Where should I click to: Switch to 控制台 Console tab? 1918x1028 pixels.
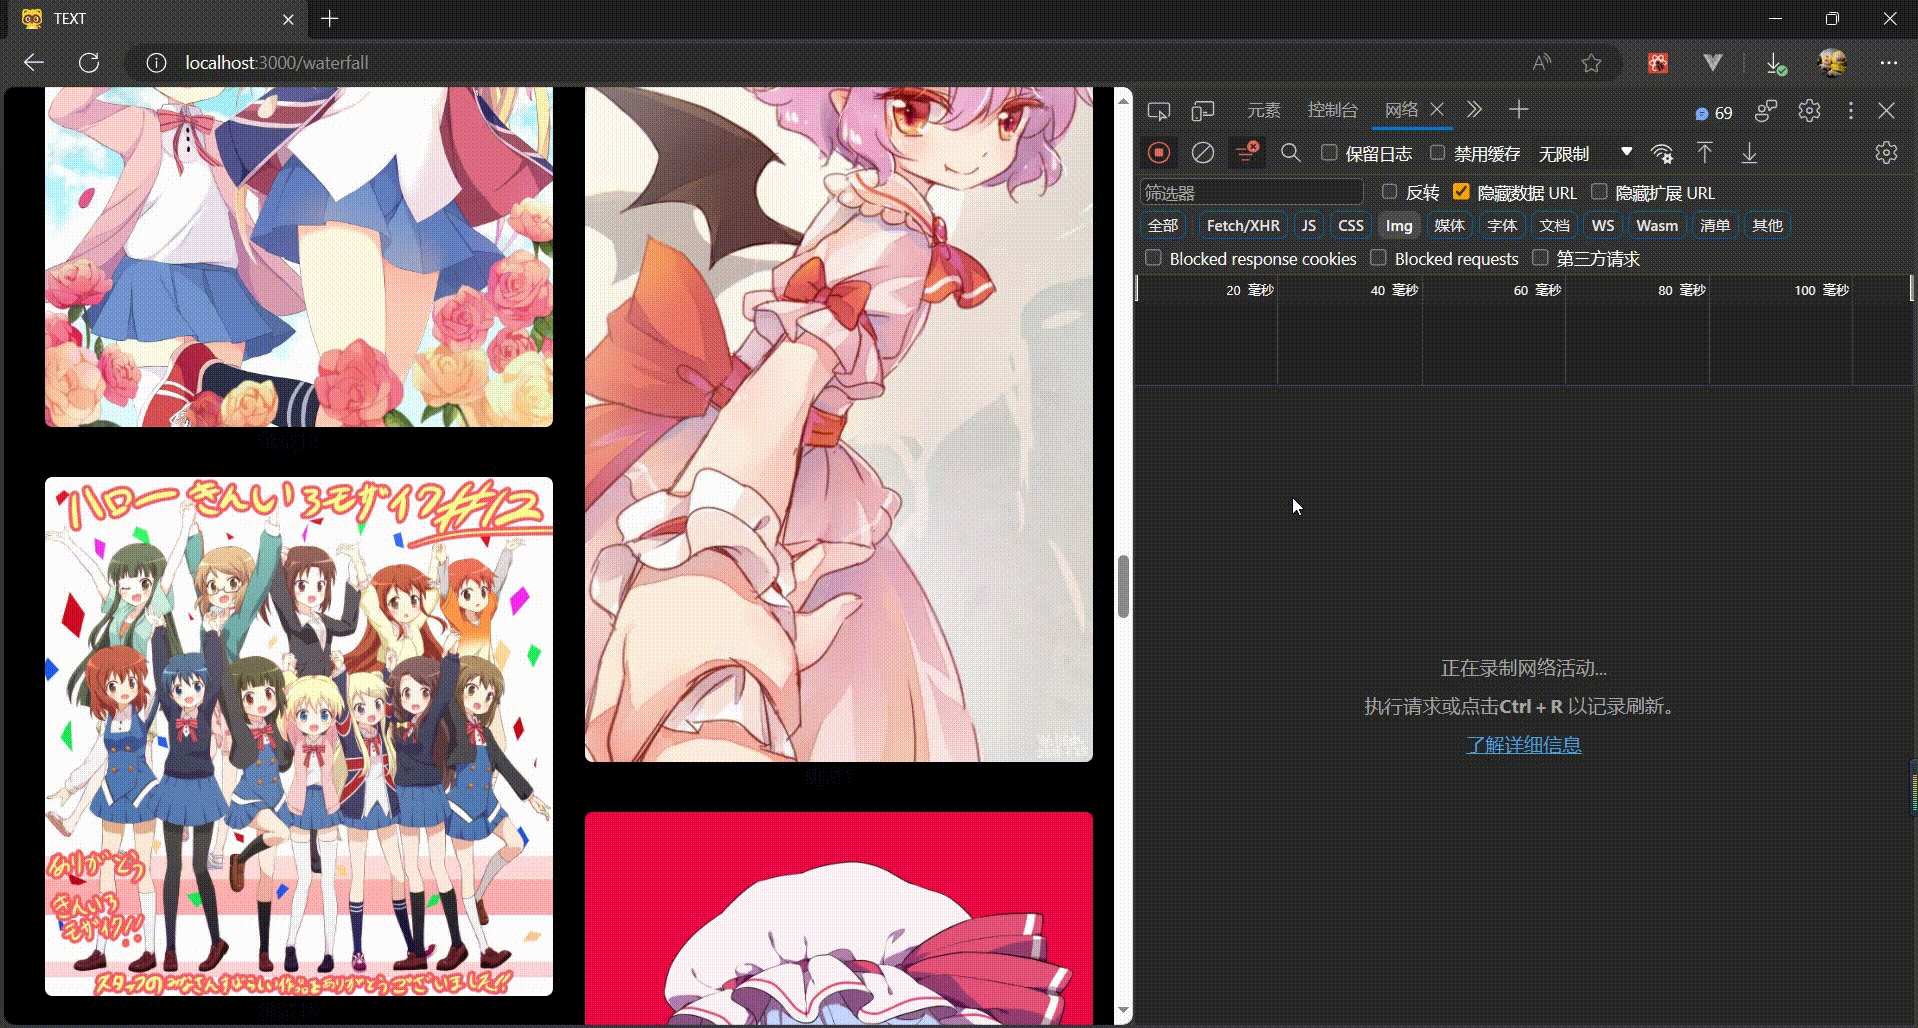(x=1333, y=110)
